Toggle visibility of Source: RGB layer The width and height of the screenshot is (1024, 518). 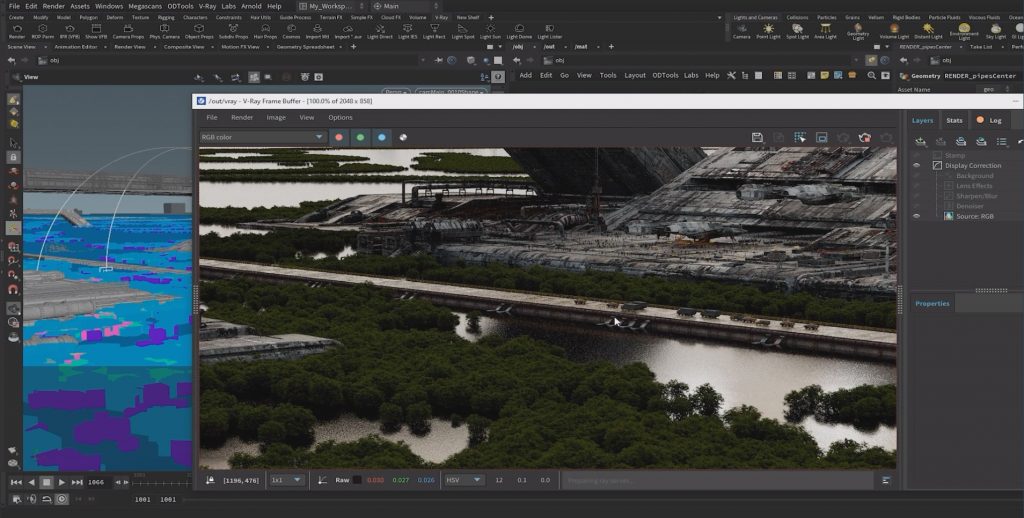[916, 216]
